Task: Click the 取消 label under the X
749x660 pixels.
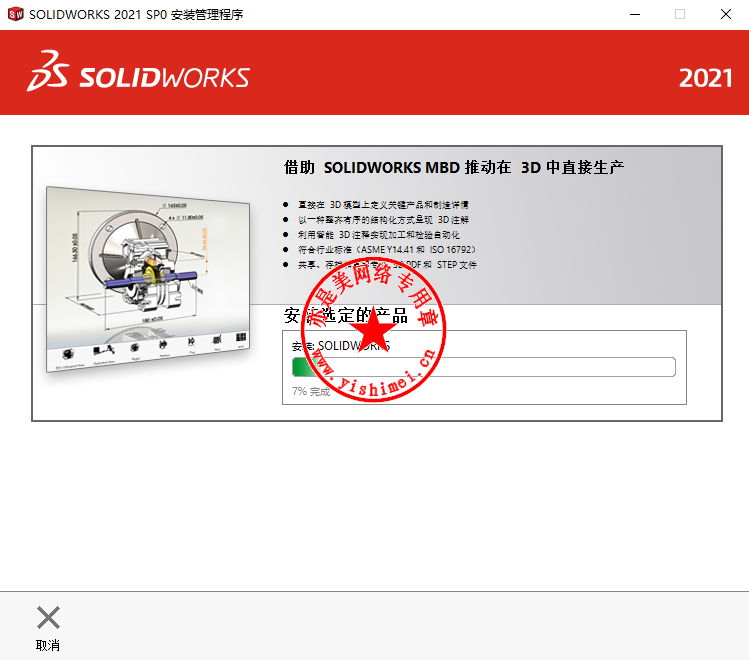Action: tap(48, 645)
